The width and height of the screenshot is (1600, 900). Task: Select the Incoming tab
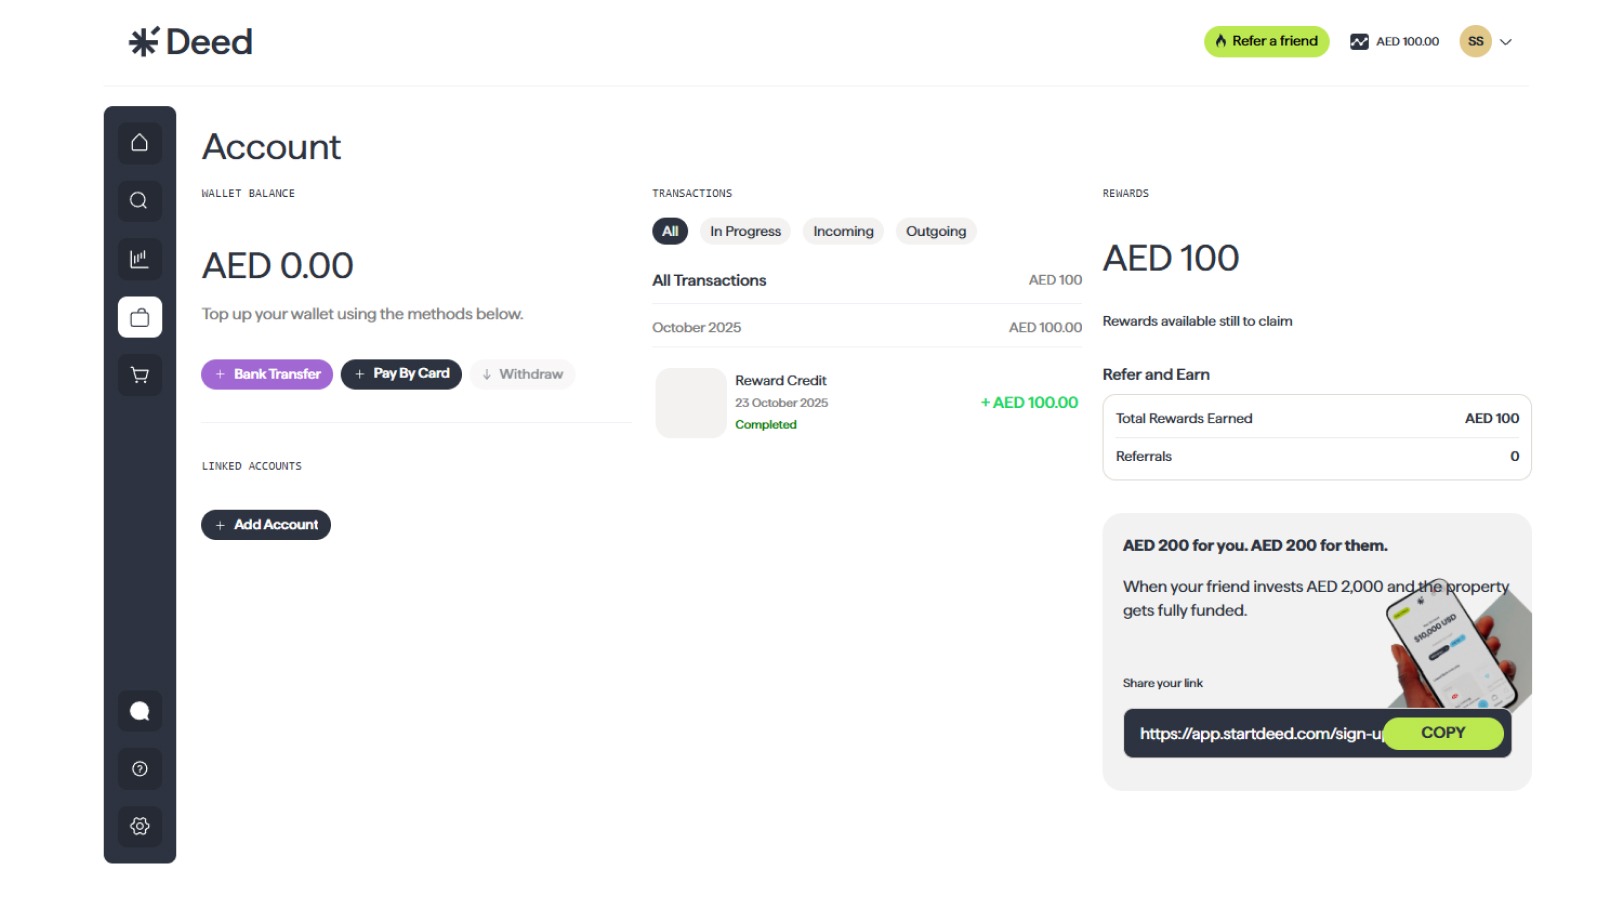(843, 231)
